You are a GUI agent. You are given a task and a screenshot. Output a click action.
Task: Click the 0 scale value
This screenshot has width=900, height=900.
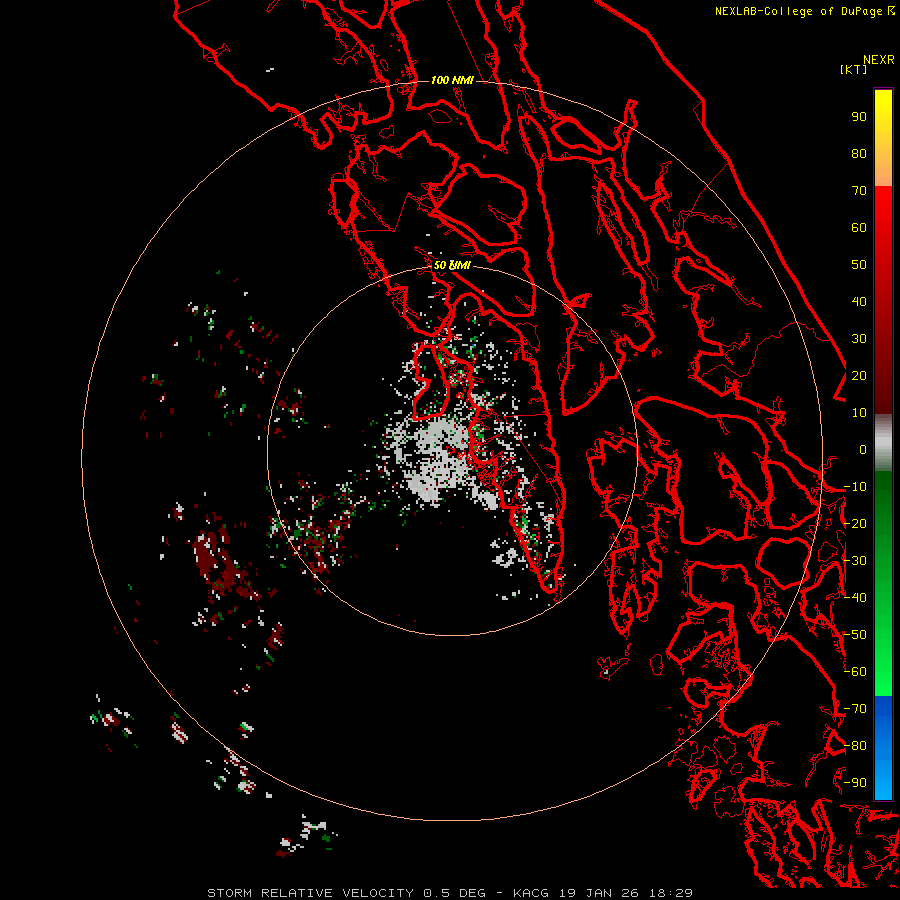863,449
